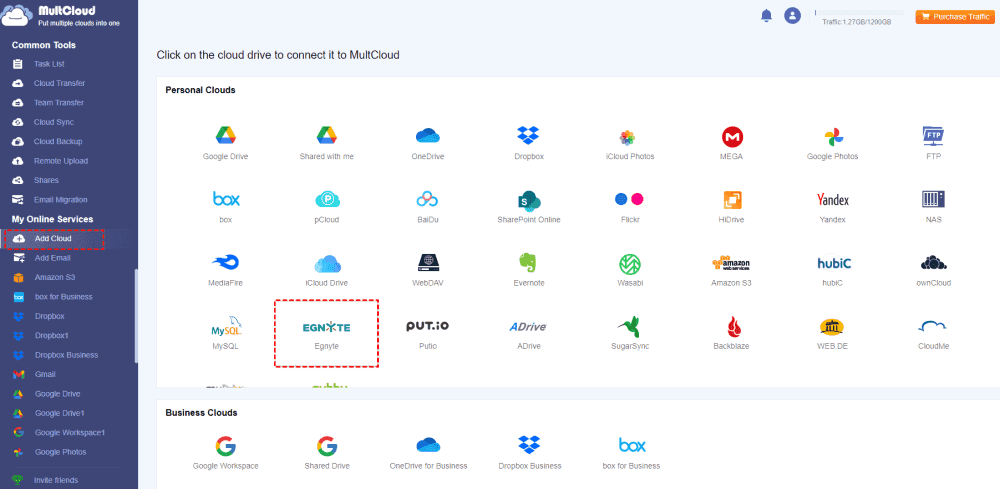Connect the Google Drive personal cloud

tap(225, 143)
